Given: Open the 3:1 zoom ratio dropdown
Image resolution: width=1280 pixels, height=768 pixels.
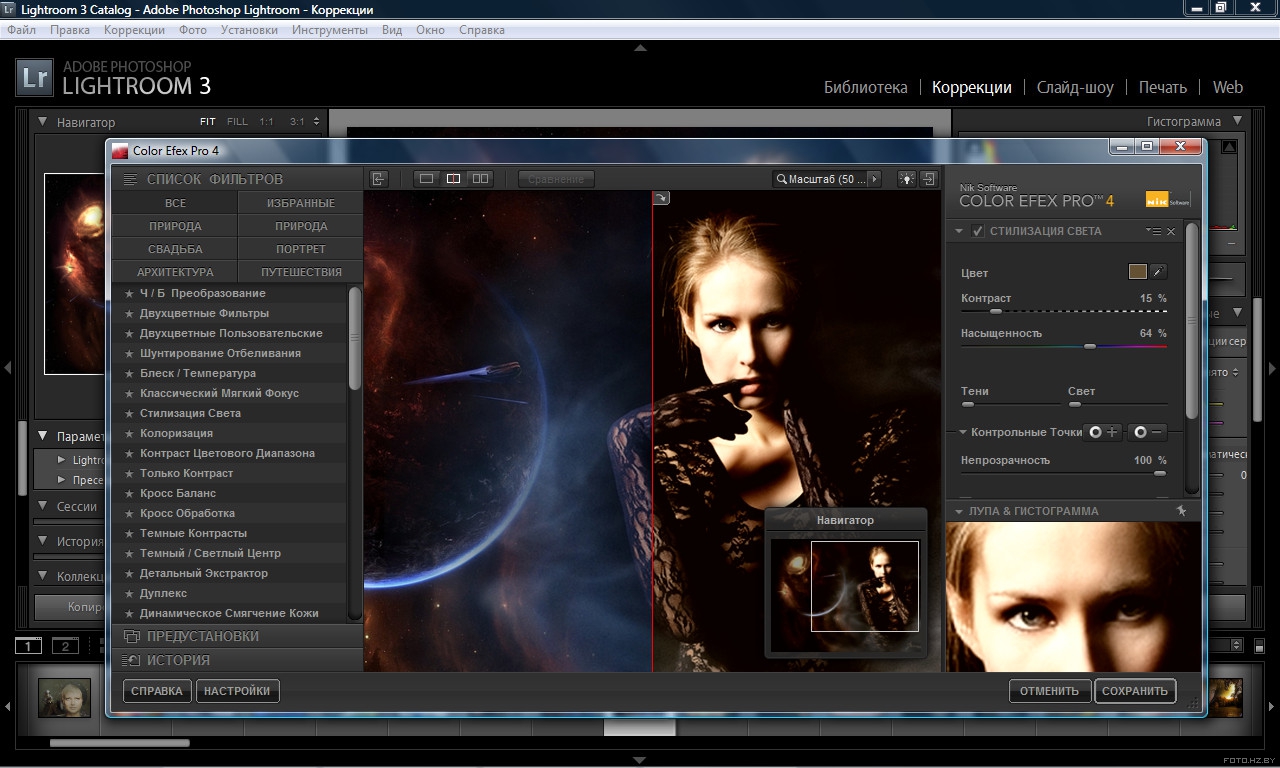Looking at the screenshot, I should [x=317, y=122].
